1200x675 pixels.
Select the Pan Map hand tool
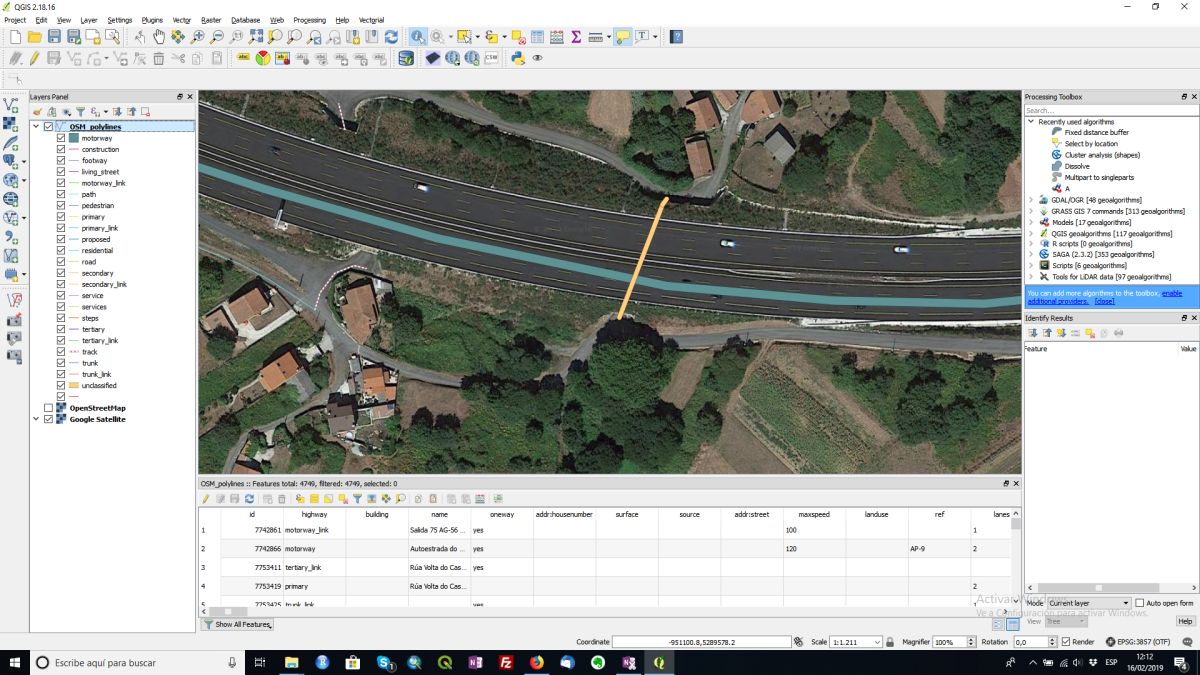(159, 37)
